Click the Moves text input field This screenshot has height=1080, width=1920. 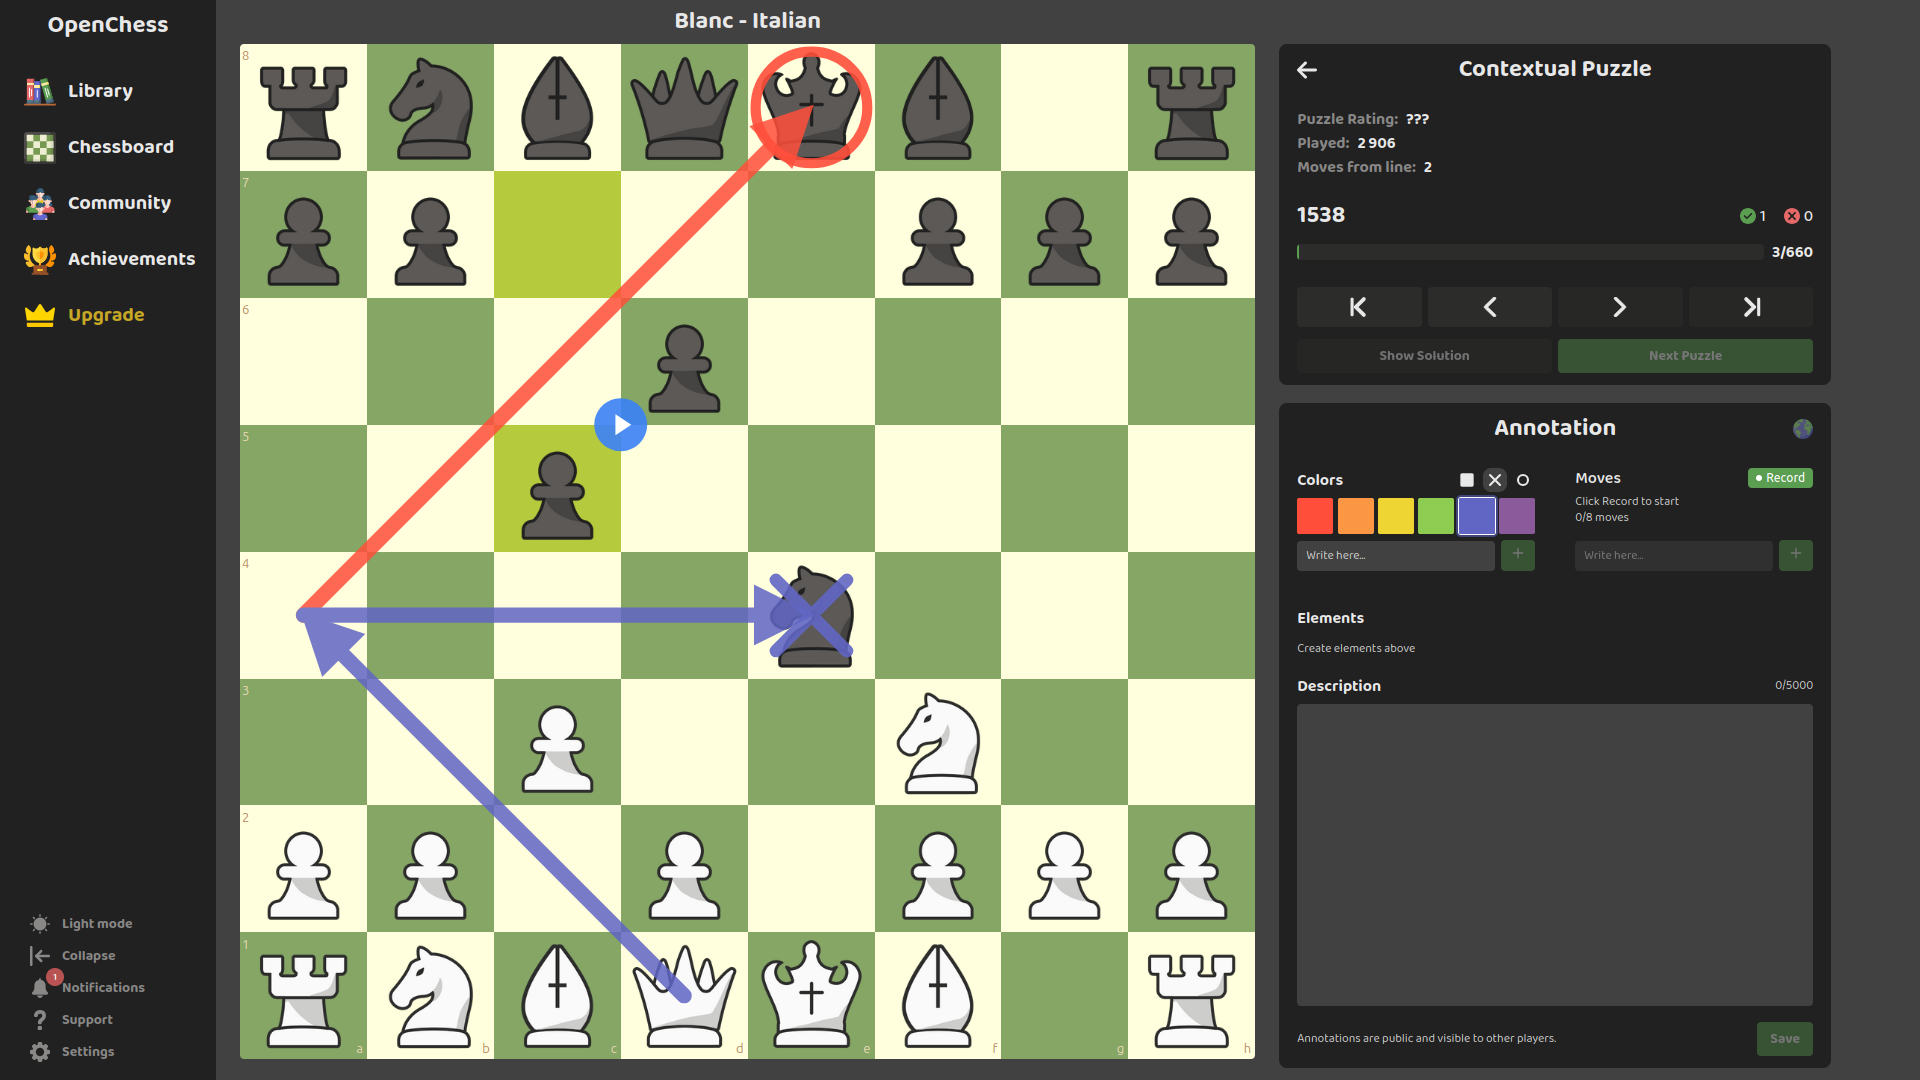point(1674,555)
